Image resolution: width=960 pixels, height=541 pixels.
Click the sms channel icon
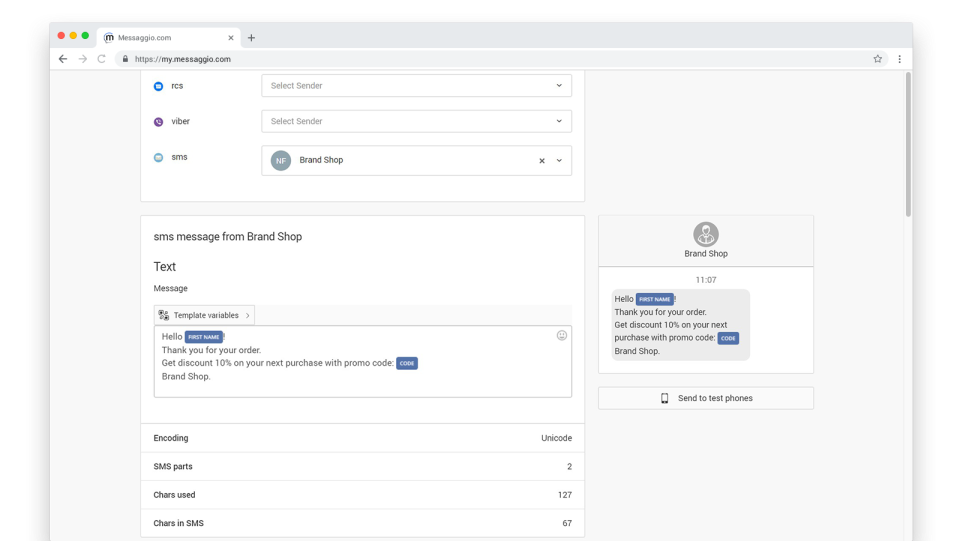click(x=159, y=157)
